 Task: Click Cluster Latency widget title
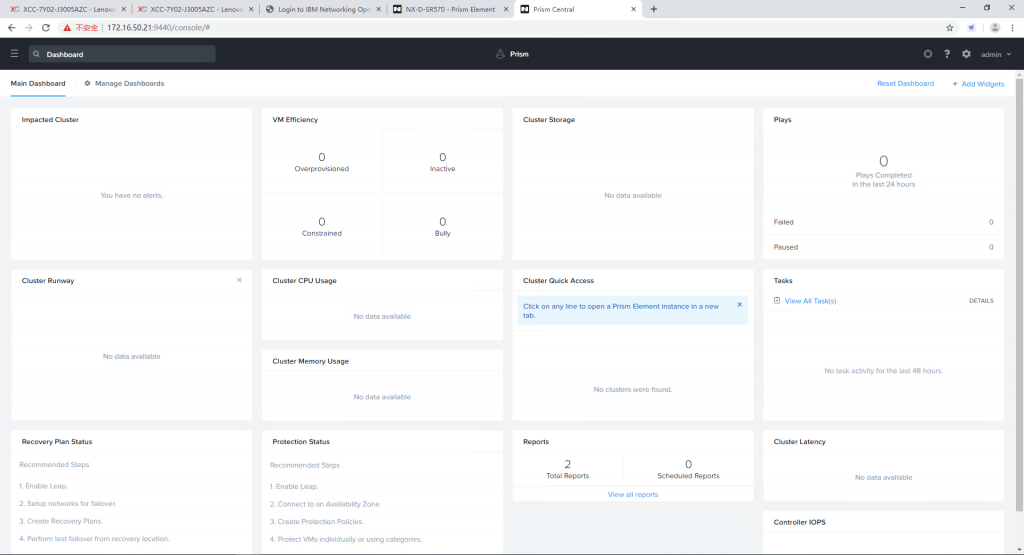(x=799, y=441)
